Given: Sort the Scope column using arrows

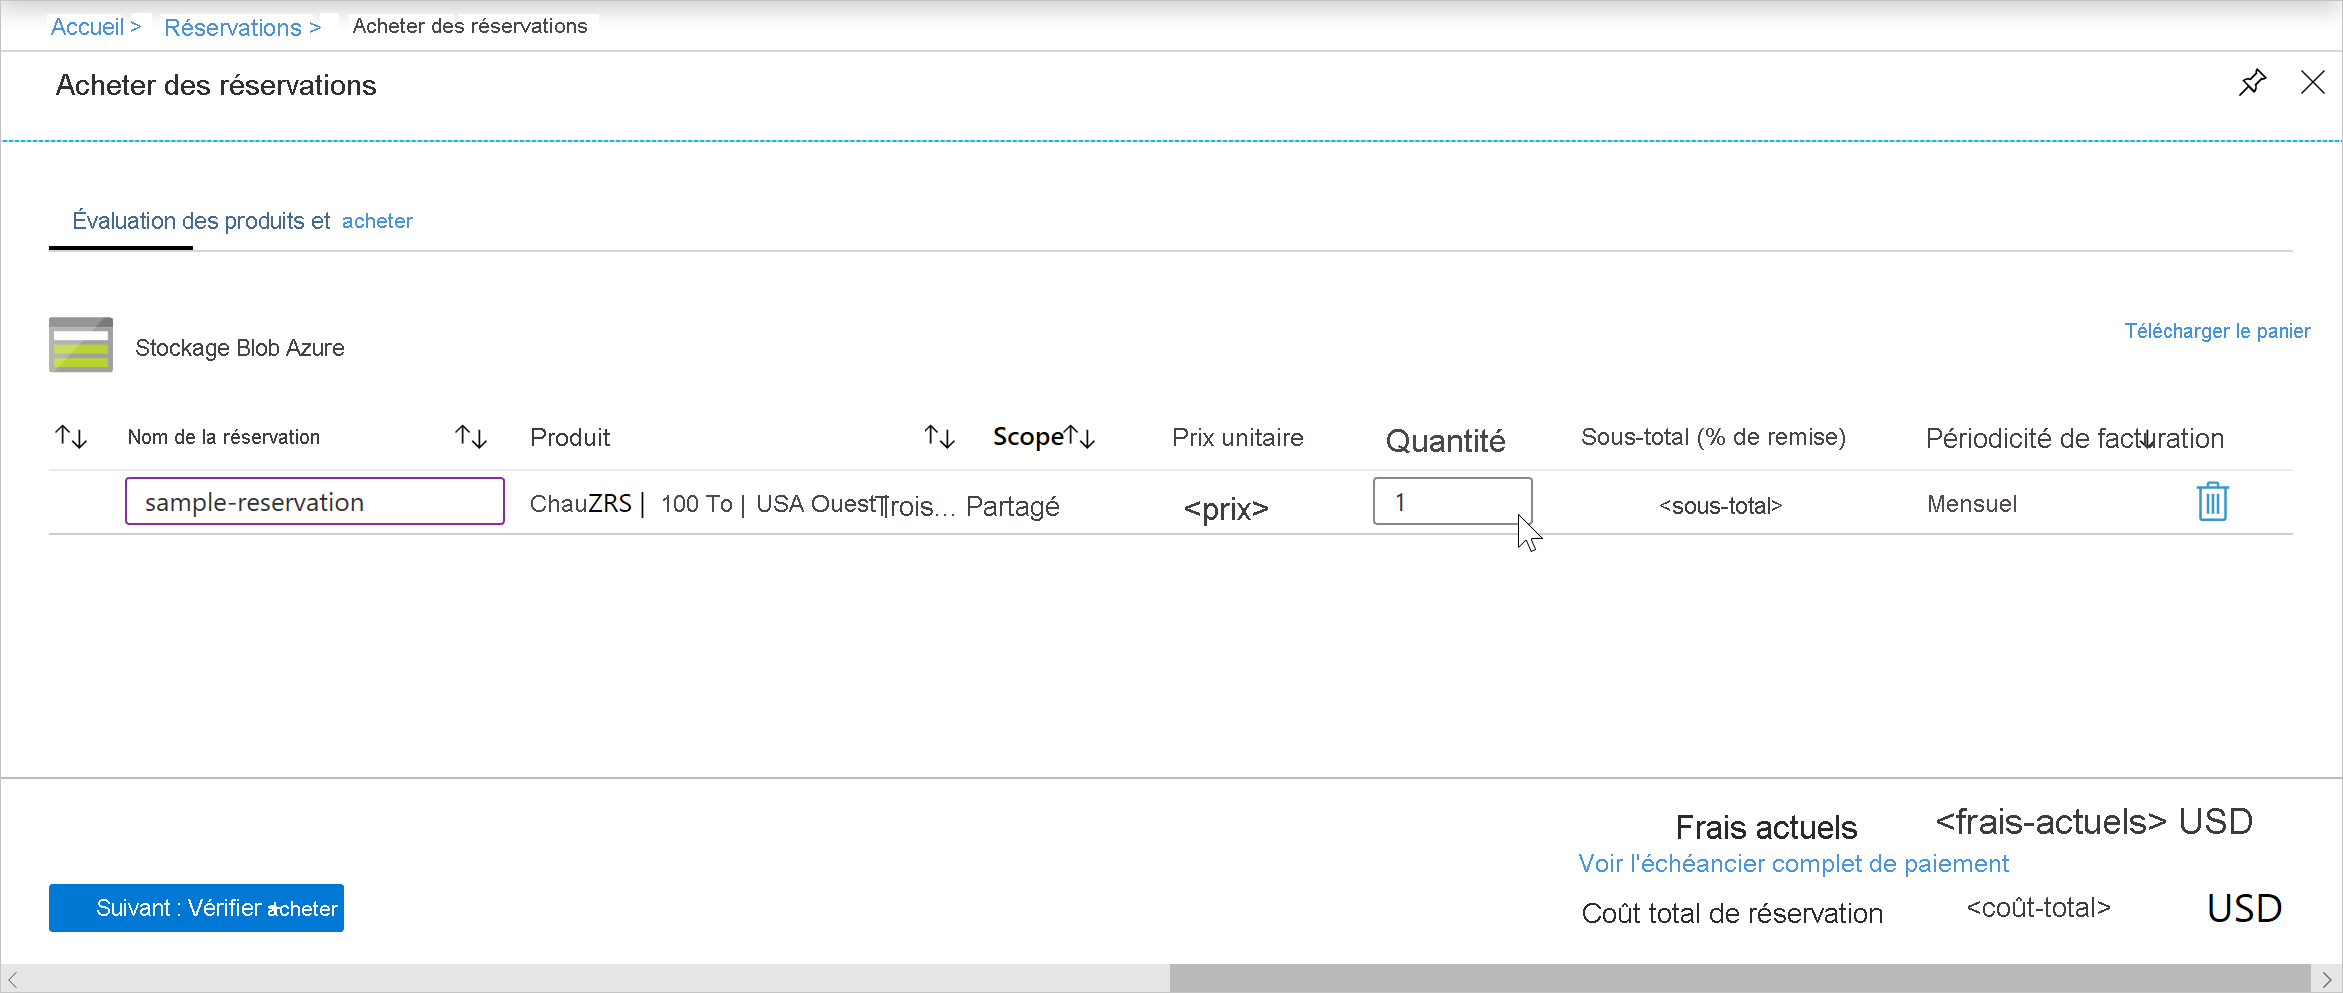Looking at the screenshot, I should pos(1080,437).
